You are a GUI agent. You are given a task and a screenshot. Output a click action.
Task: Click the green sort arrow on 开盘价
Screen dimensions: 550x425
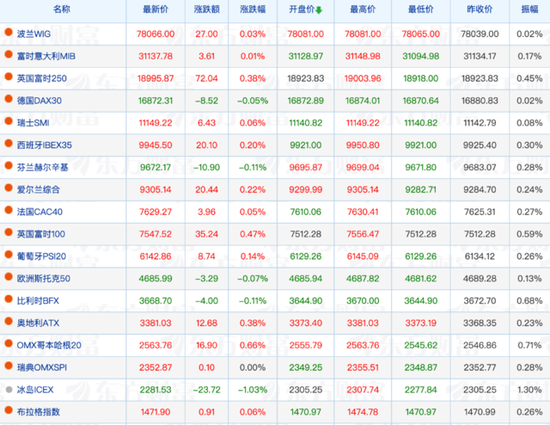[318, 10]
